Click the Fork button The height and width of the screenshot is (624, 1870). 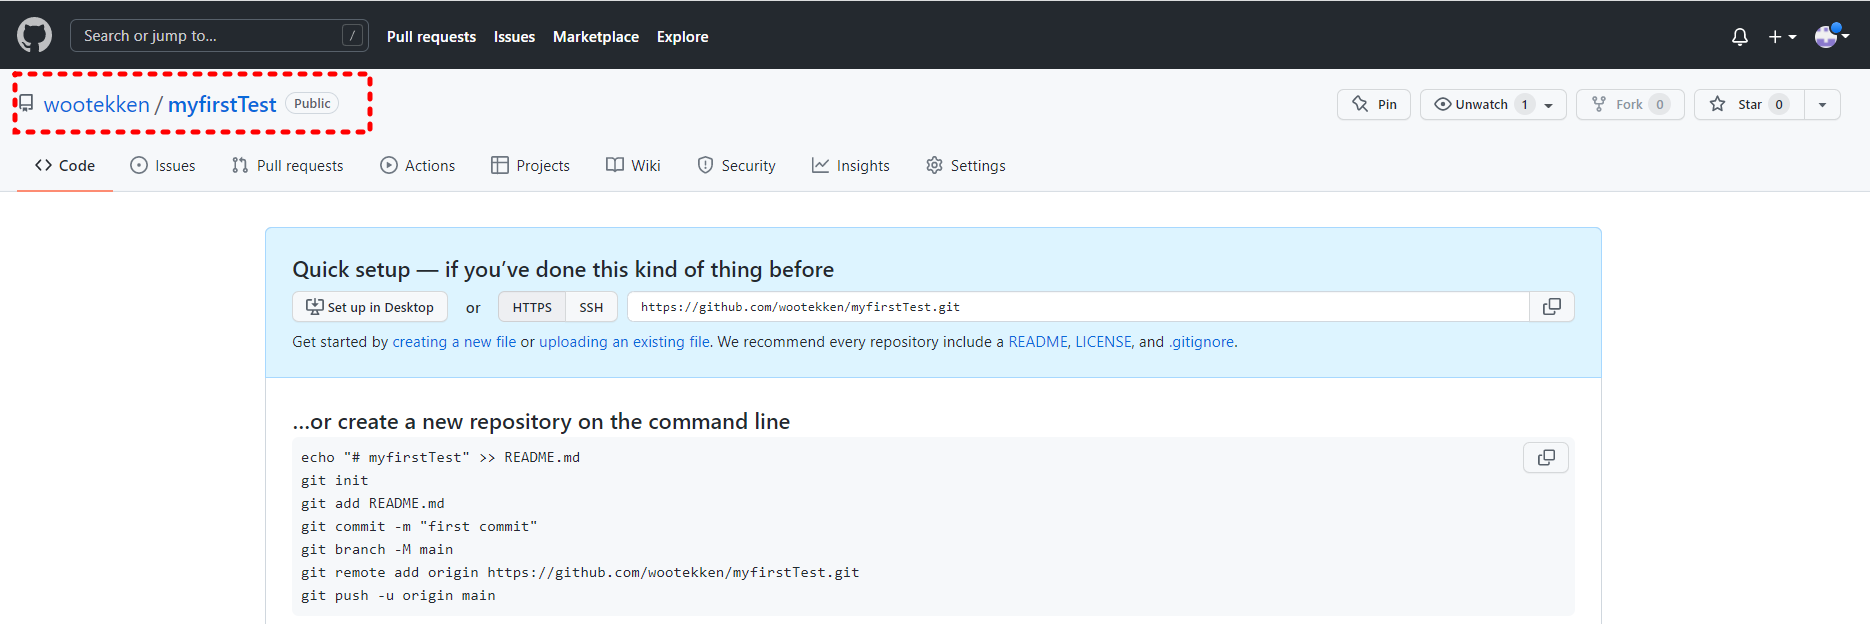(x=1630, y=104)
